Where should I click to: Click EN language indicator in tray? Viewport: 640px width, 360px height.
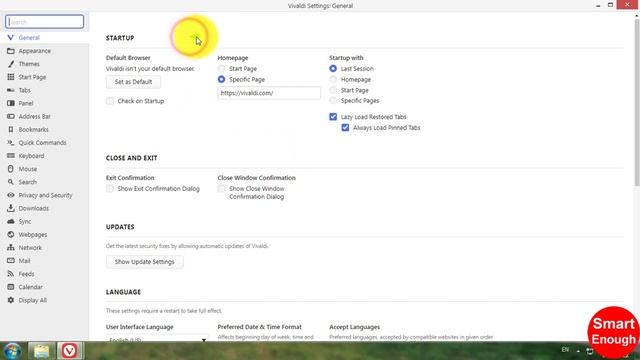pos(565,350)
